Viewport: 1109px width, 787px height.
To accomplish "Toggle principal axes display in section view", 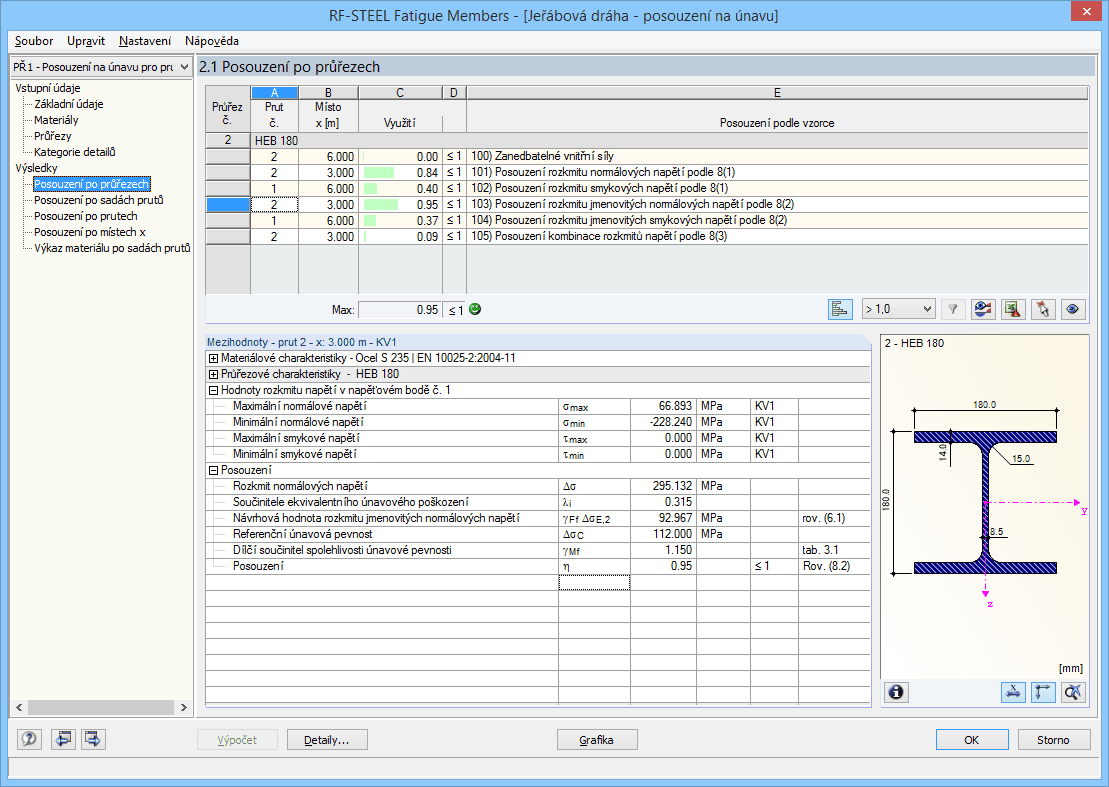I will pos(1043,691).
